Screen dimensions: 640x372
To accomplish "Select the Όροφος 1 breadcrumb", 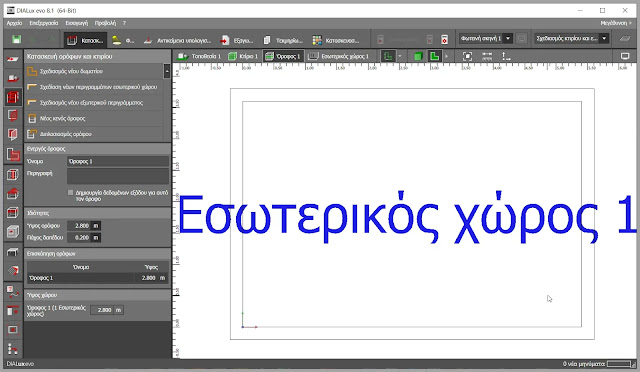I will point(283,56).
